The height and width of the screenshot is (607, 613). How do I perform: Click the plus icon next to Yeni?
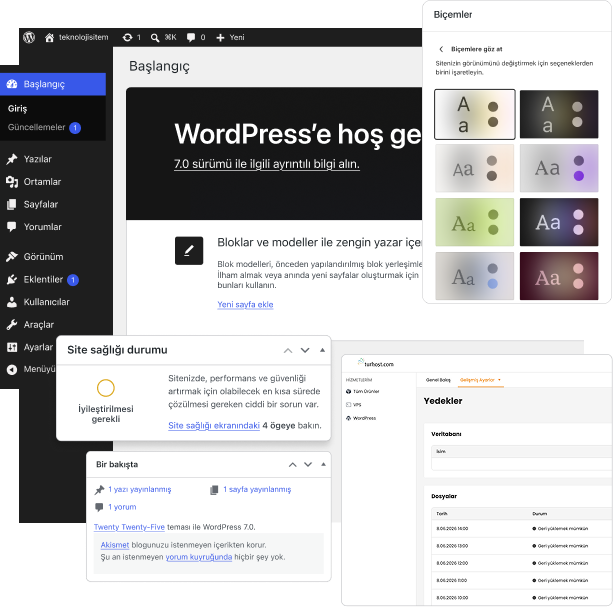point(220,38)
